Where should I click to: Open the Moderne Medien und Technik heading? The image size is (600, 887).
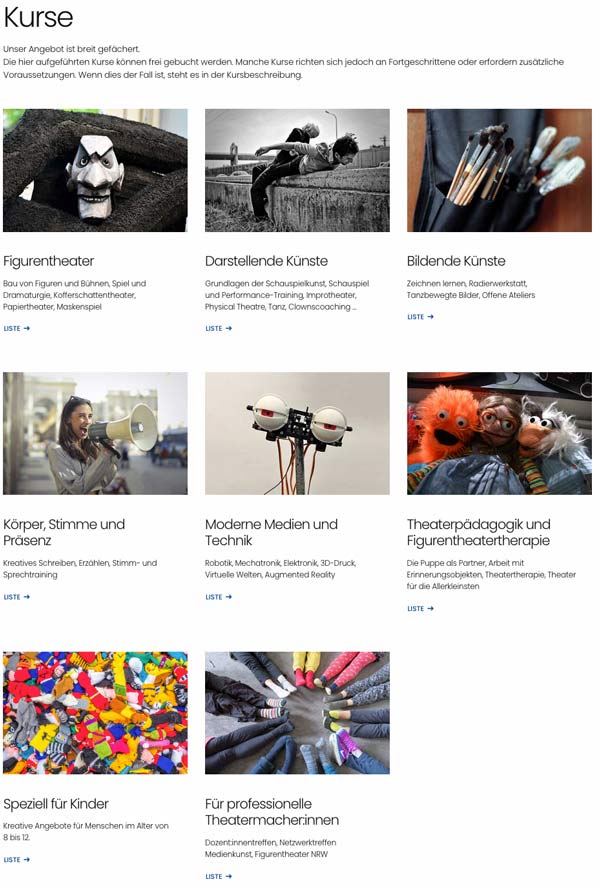coord(271,532)
